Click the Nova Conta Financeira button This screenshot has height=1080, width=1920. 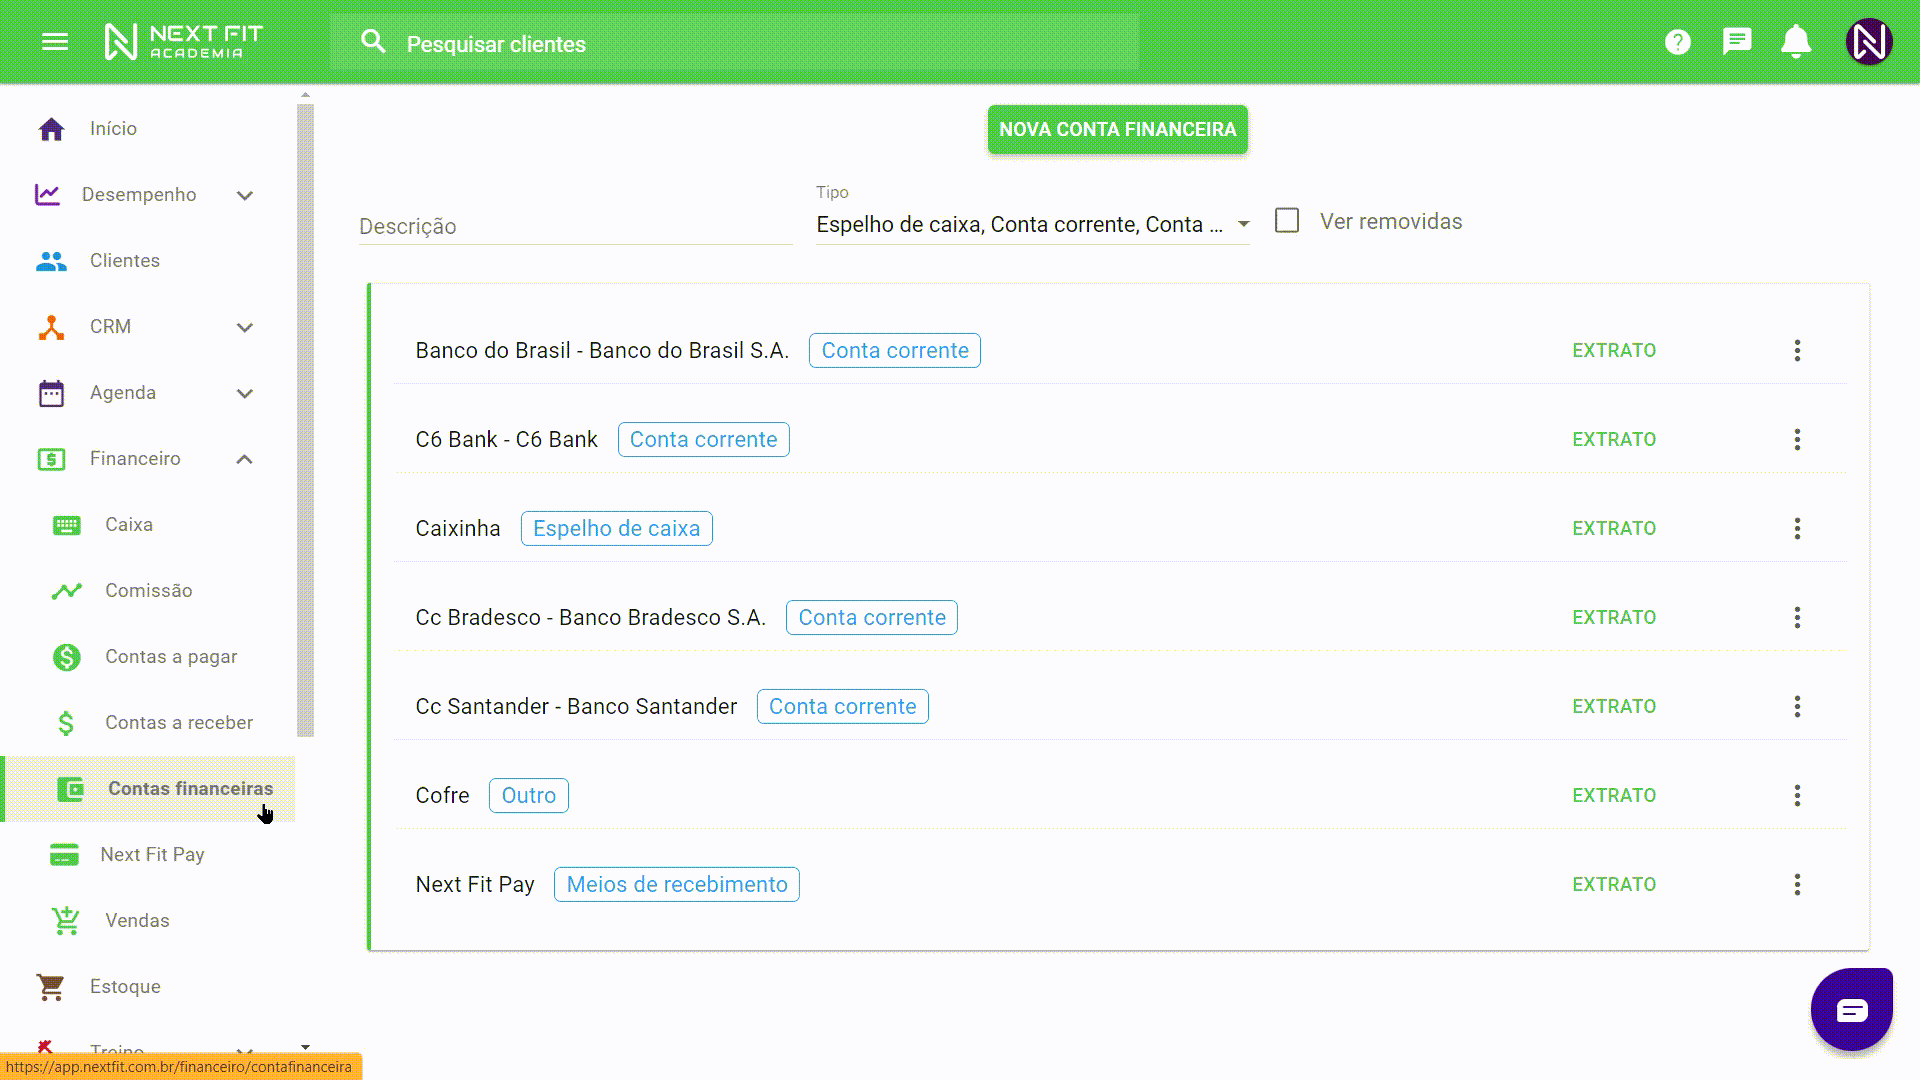pos(1117,130)
